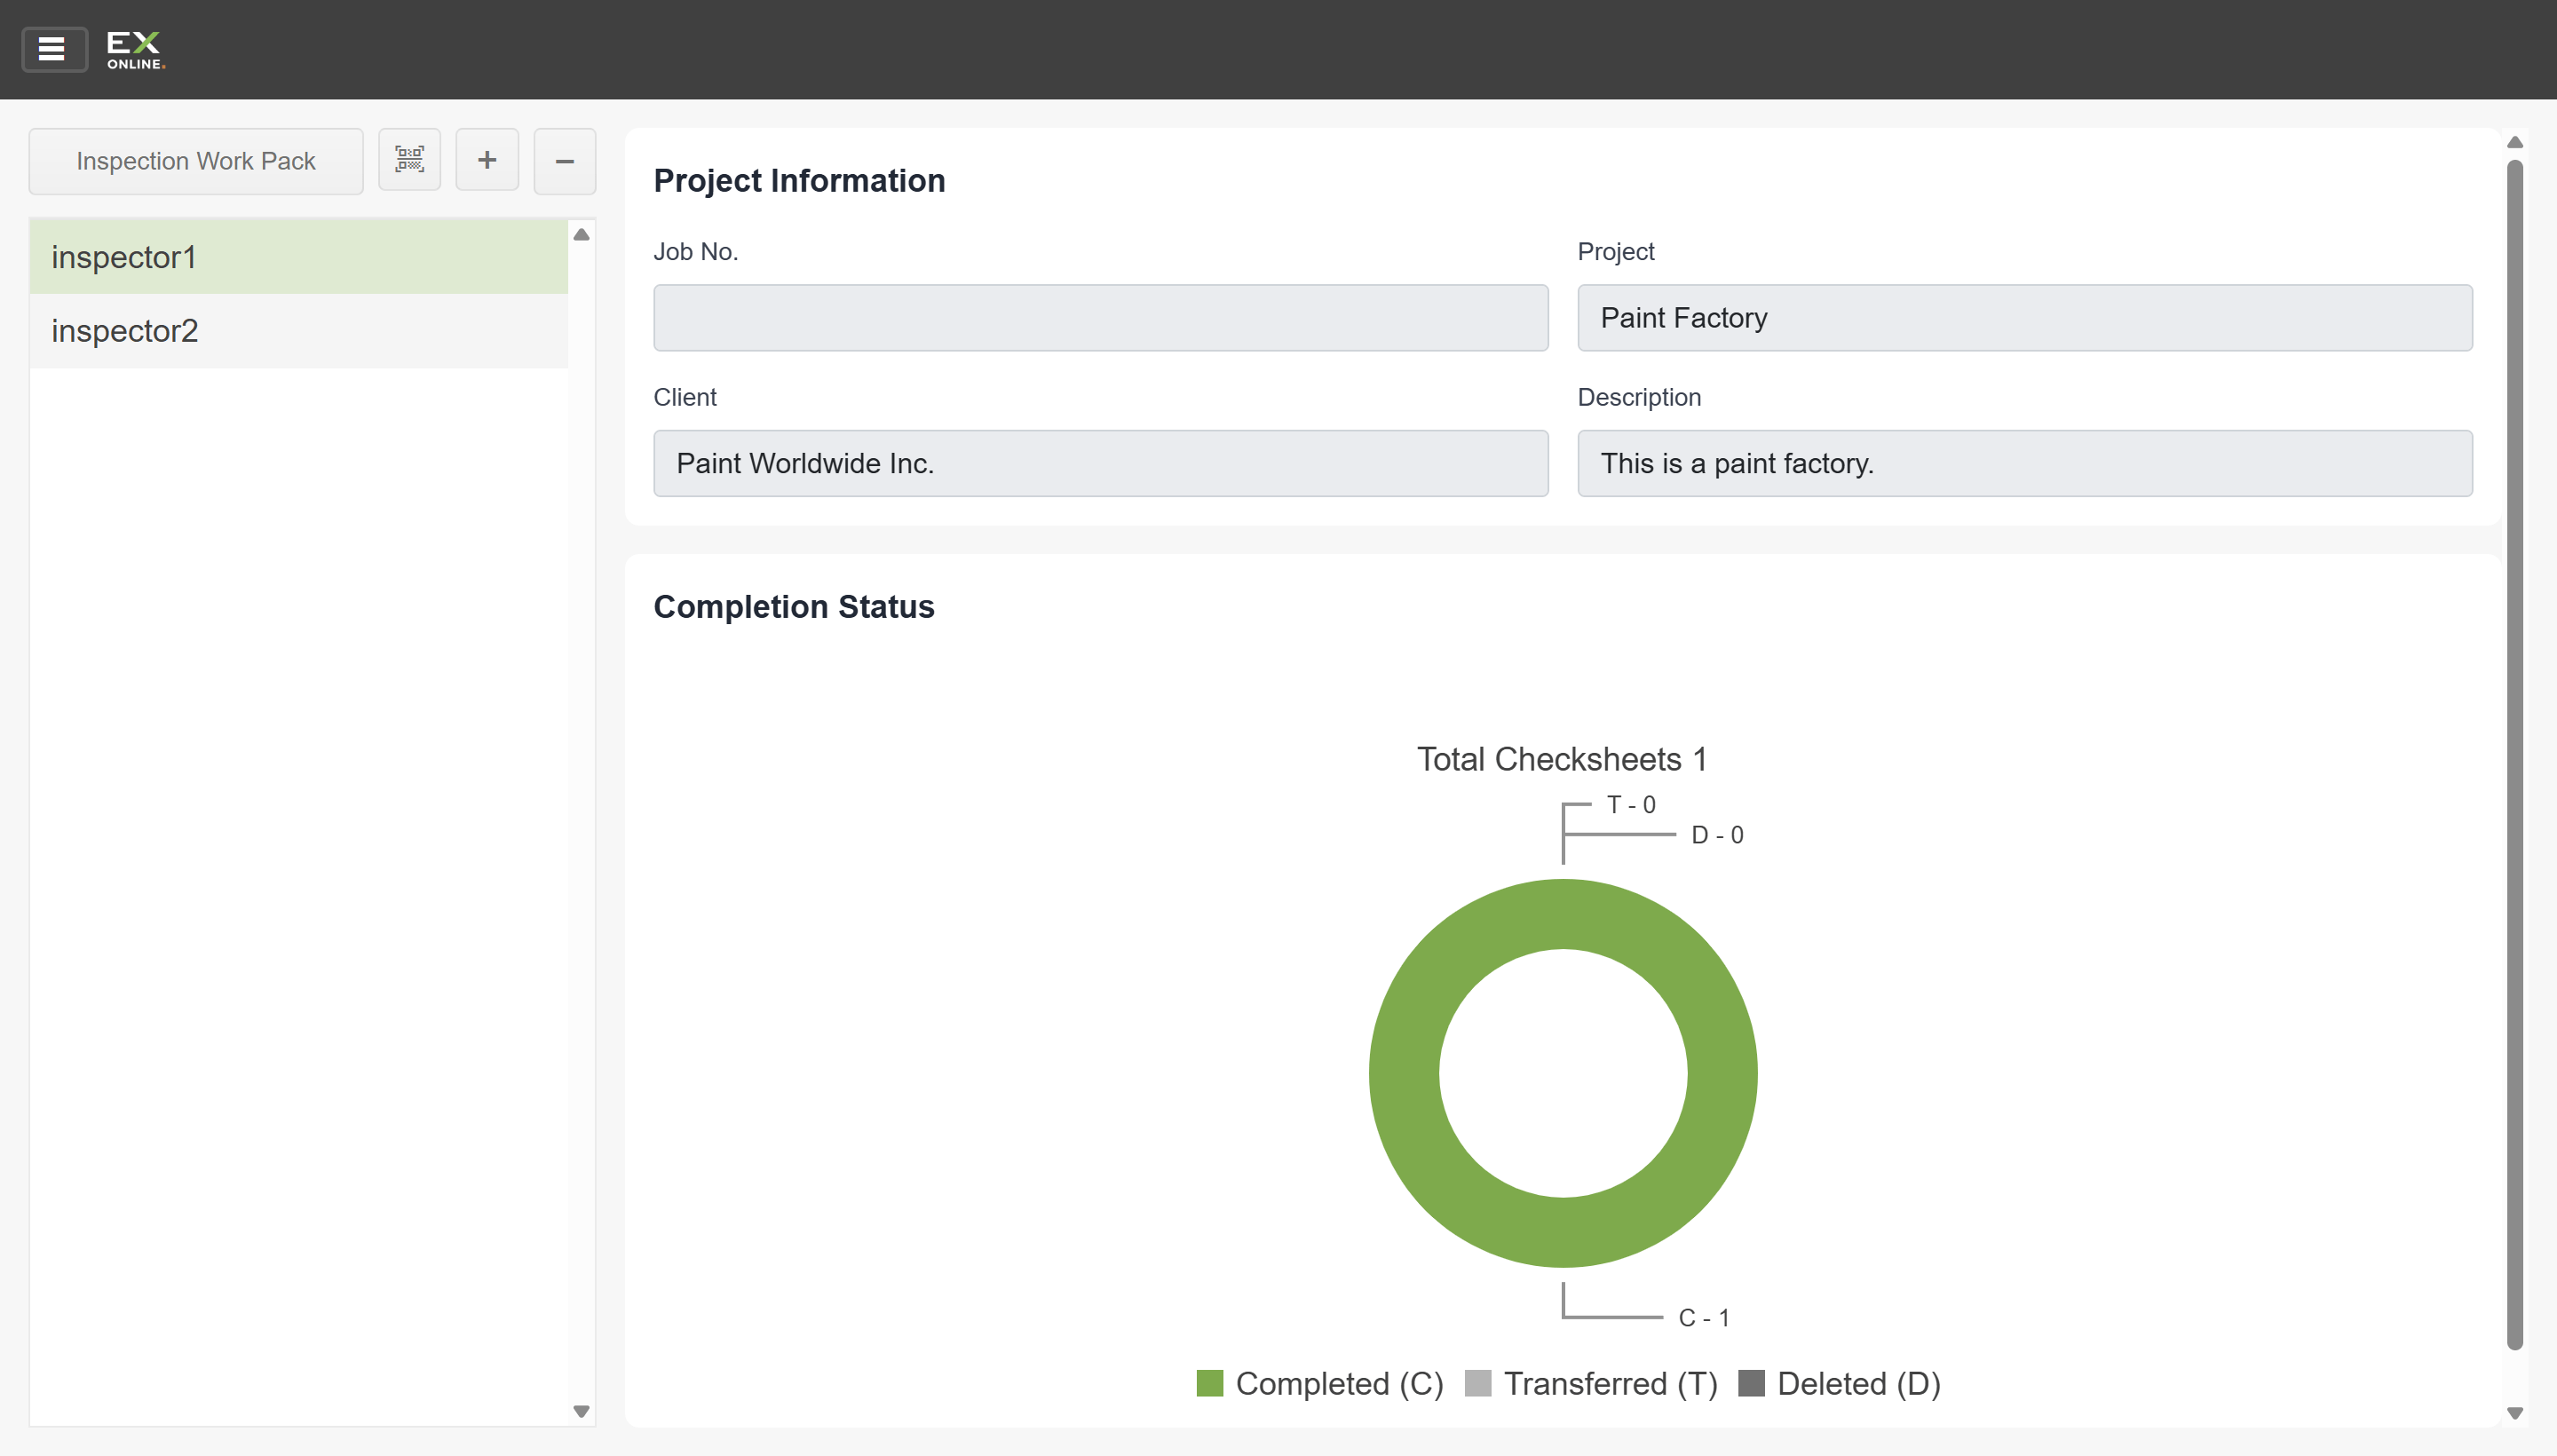
Task: Click the list panel scroll down arrow
Action: (581, 1411)
